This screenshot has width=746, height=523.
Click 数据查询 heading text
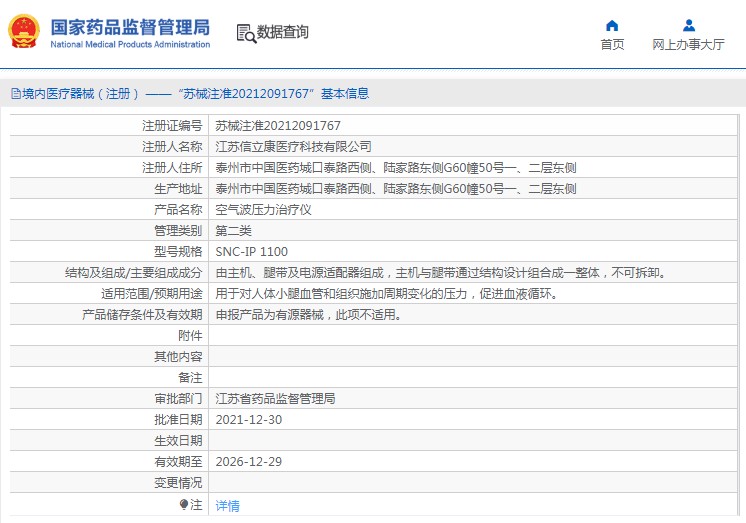point(283,32)
